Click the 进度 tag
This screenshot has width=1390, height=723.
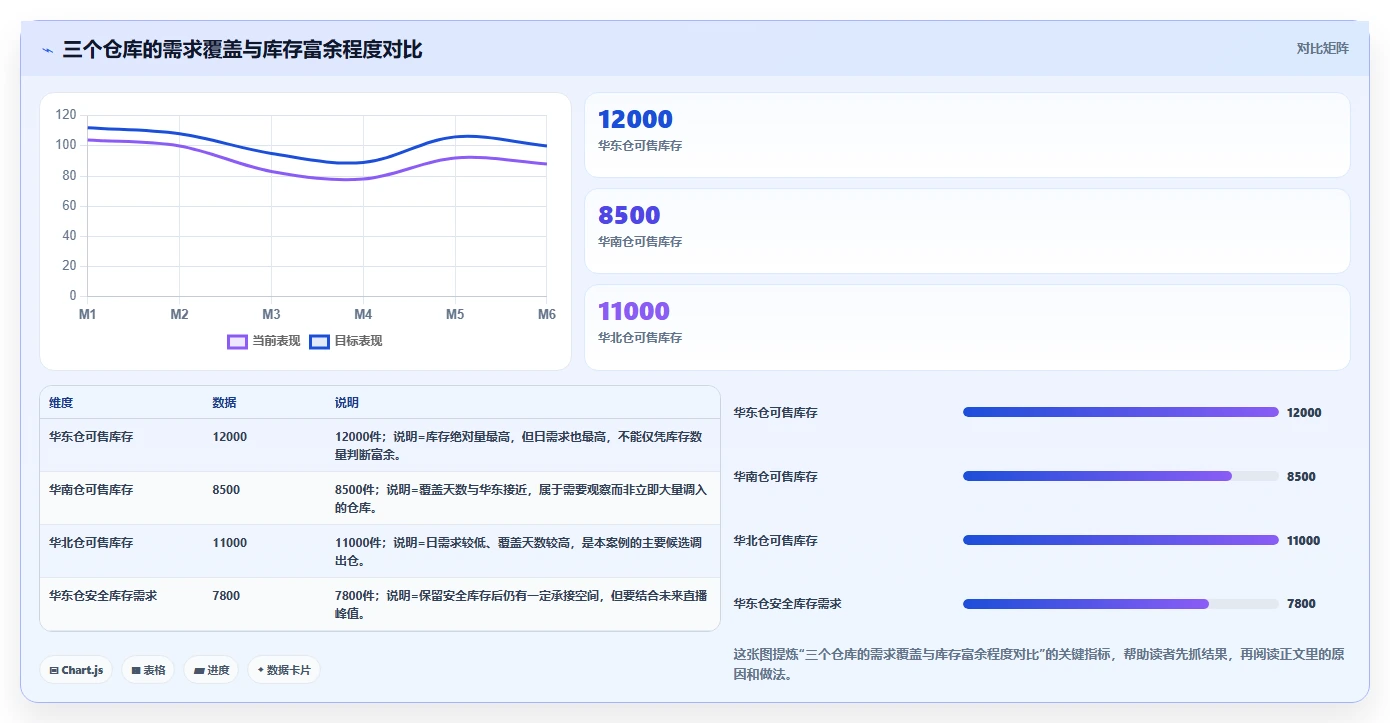pos(211,670)
